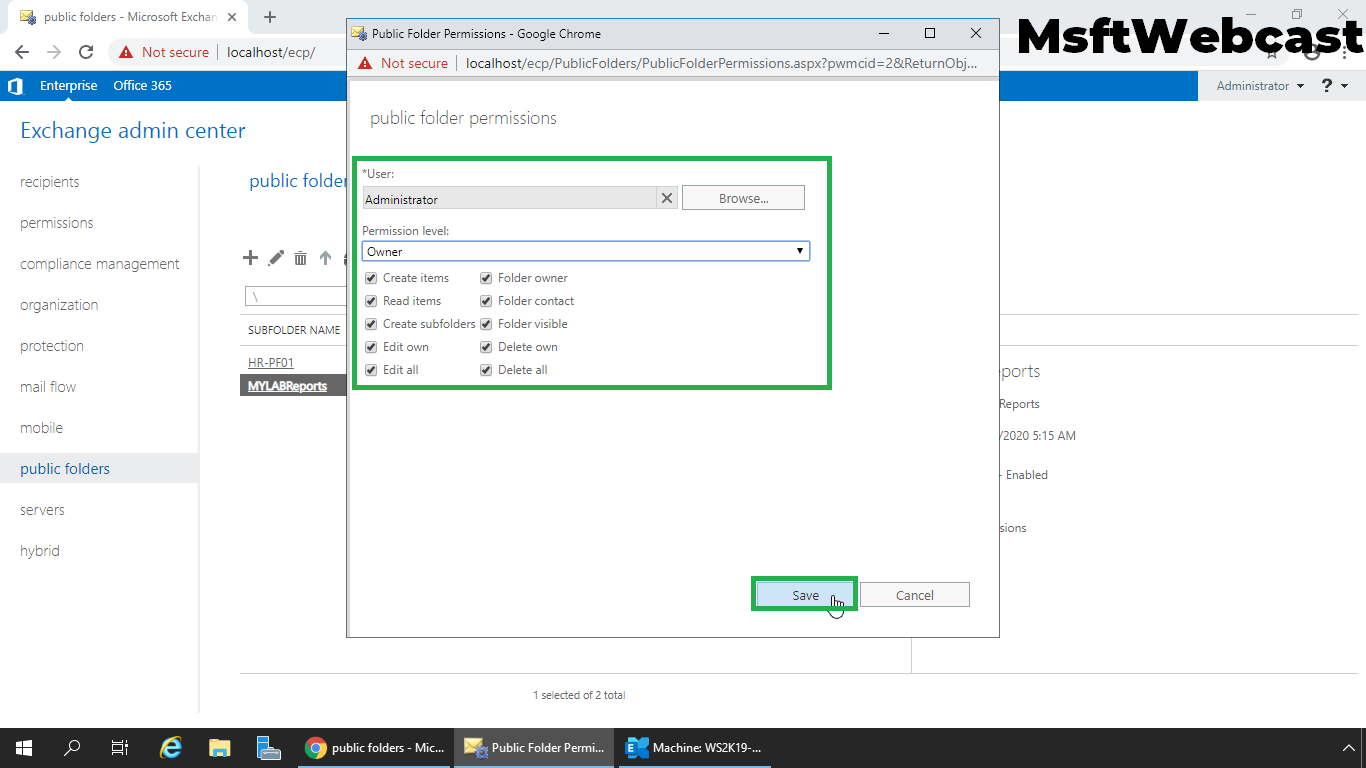Open help using the question mark icon
This screenshot has width=1366, height=768.
tap(1326, 85)
